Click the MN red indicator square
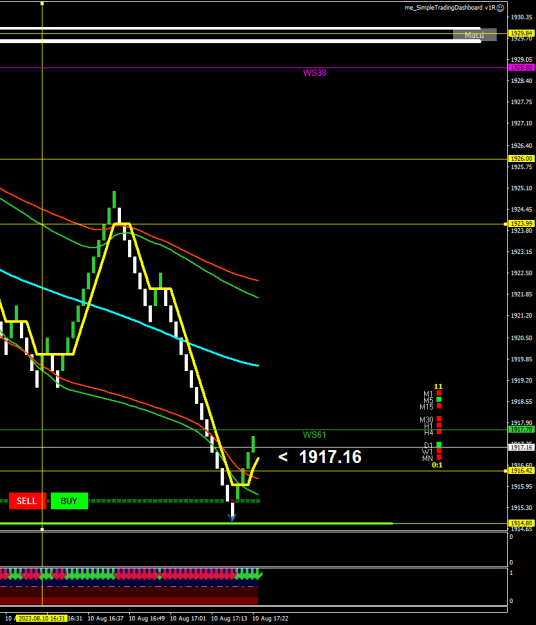Image resolution: width=536 pixels, height=625 pixels. tap(439, 458)
